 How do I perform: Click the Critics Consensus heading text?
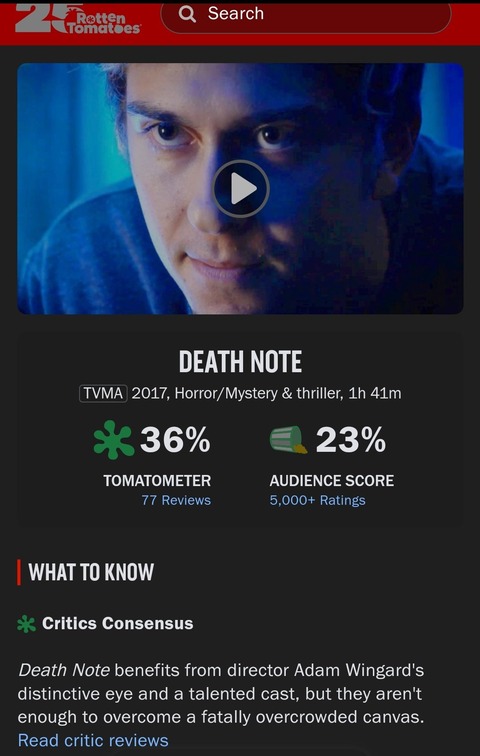pyautogui.click(x=118, y=623)
